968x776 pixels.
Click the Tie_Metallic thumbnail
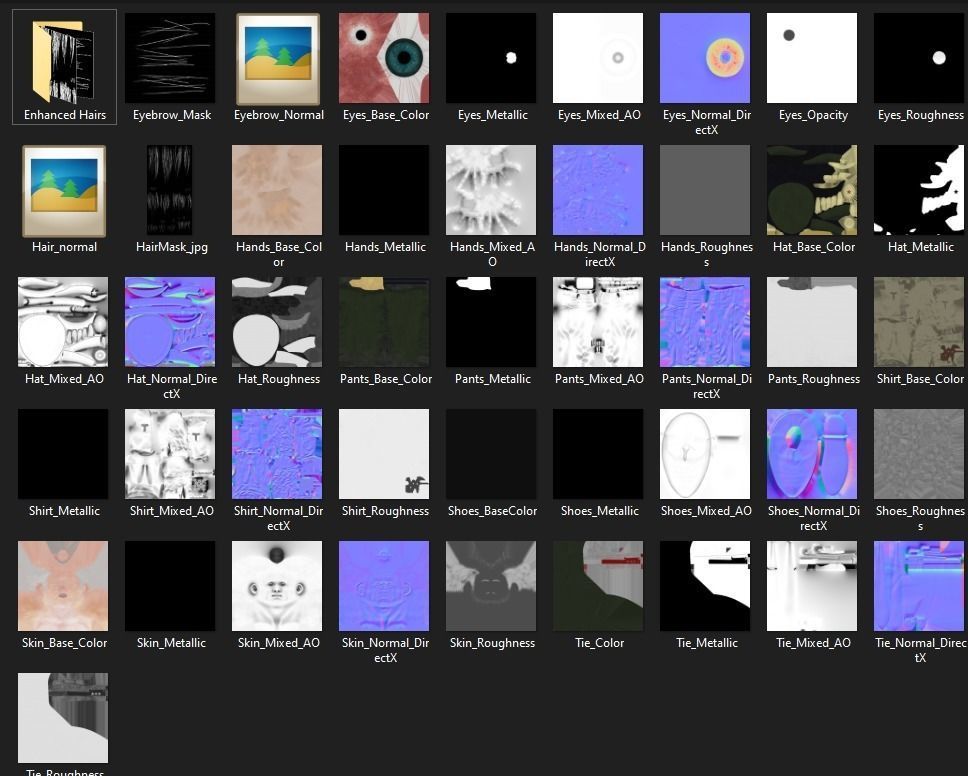[705, 586]
